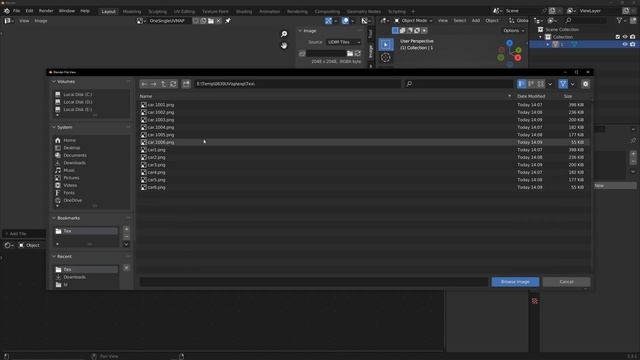This screenshot has height=360, width=640.
Task: Cancel the file browser dialog
Action: pyautogui.click(x=566, y=282)
